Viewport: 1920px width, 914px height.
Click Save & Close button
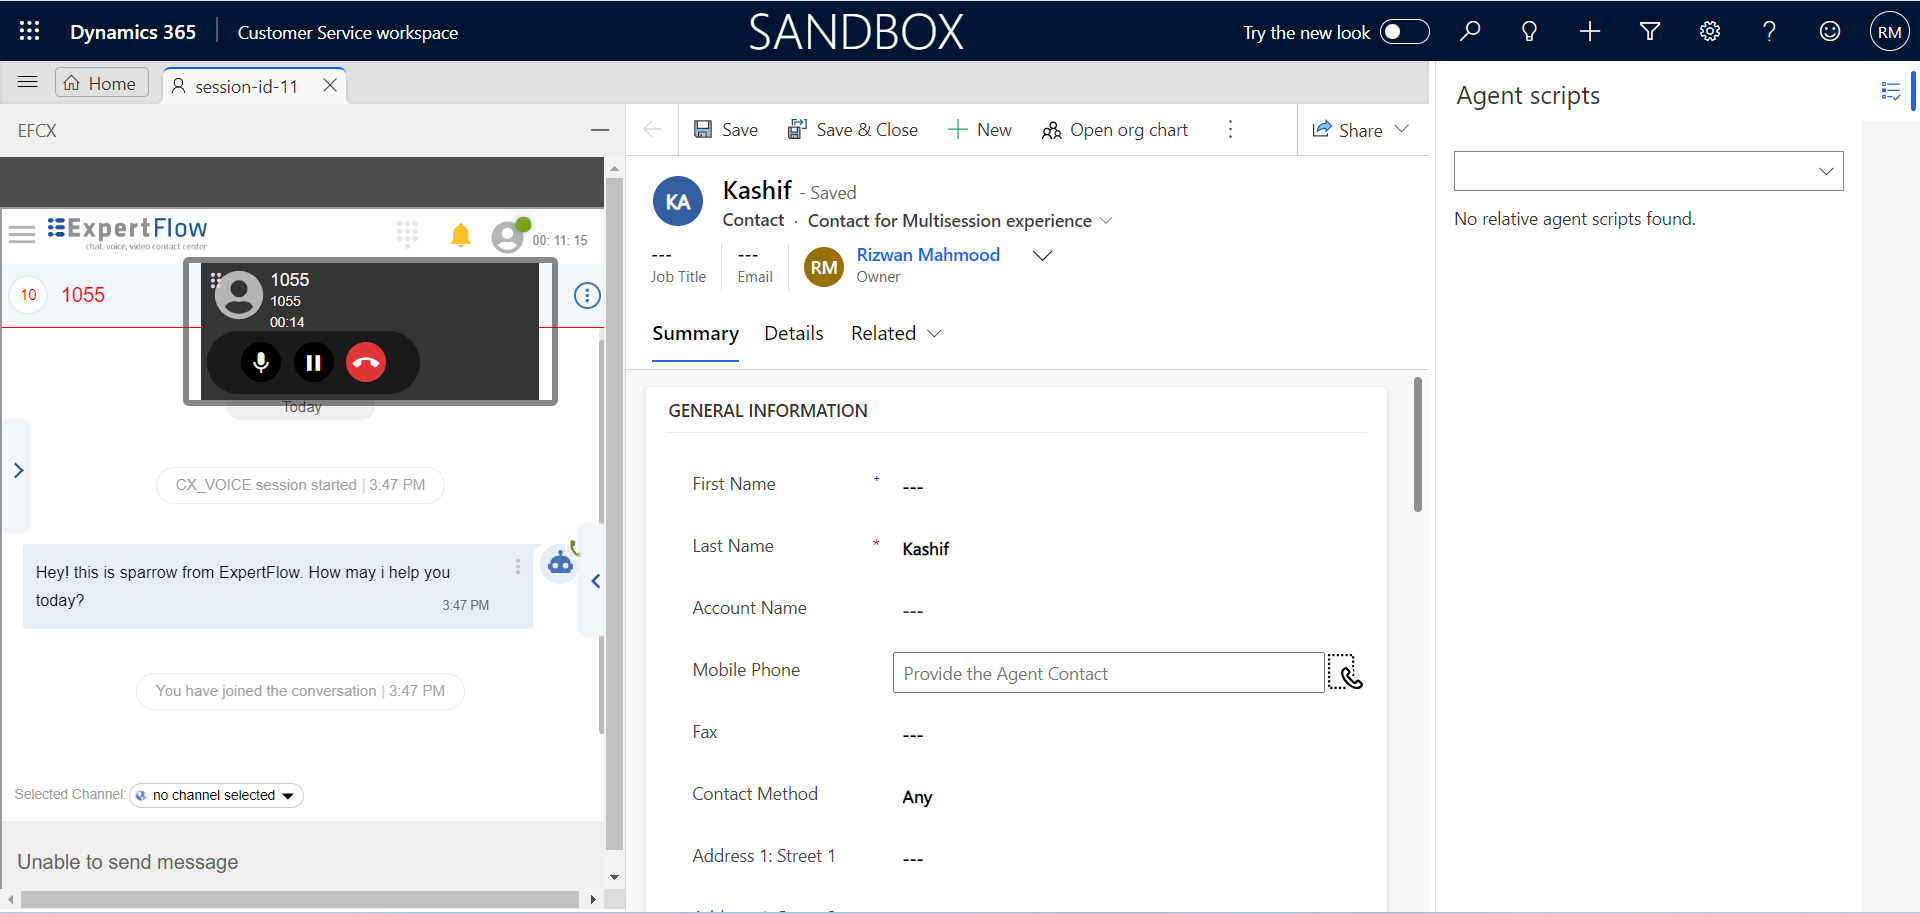tap(853, 130)
